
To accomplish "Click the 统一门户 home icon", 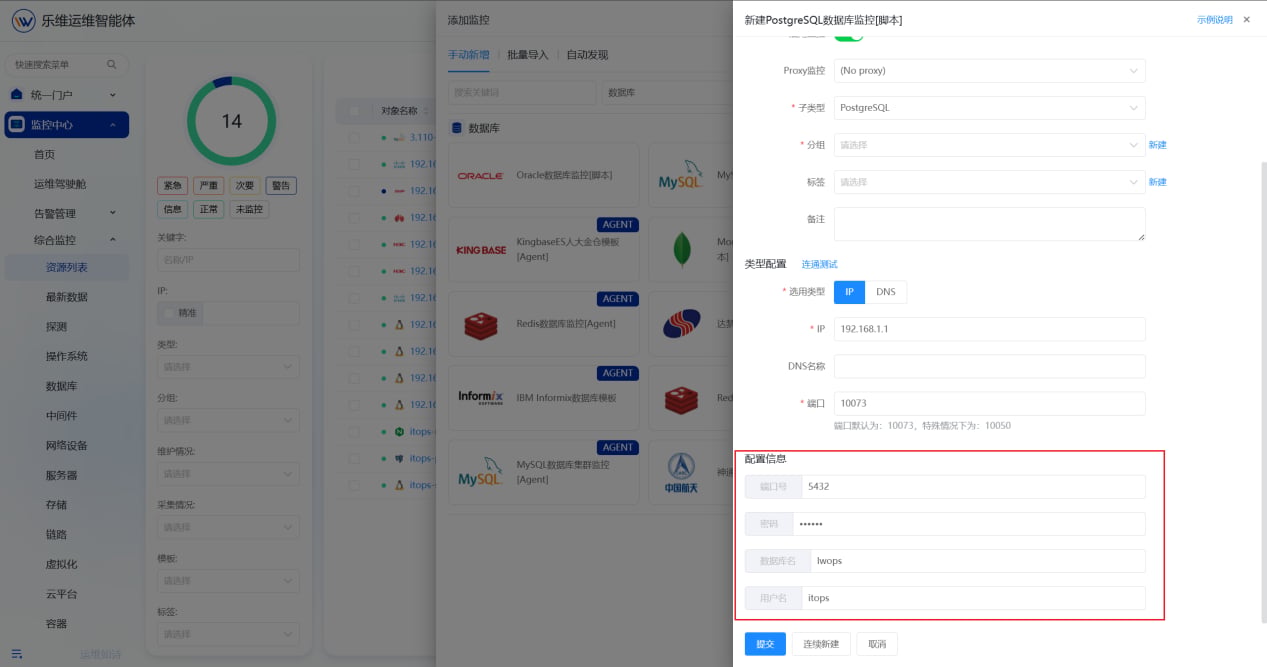I will click(x=17, y=95).
